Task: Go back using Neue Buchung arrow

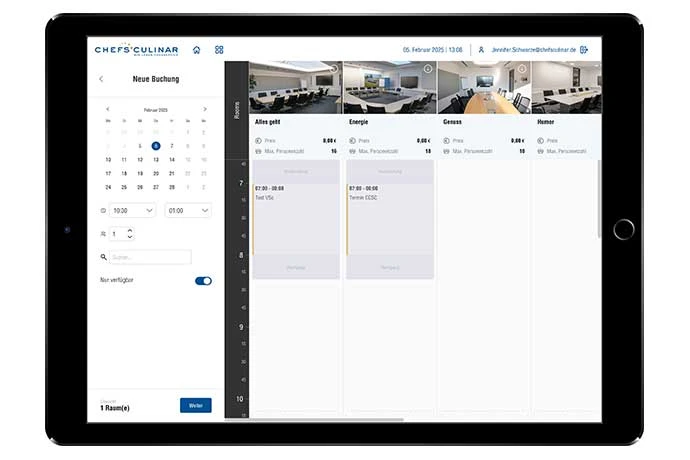Action: pyautogui.click(x=101, y=78)
